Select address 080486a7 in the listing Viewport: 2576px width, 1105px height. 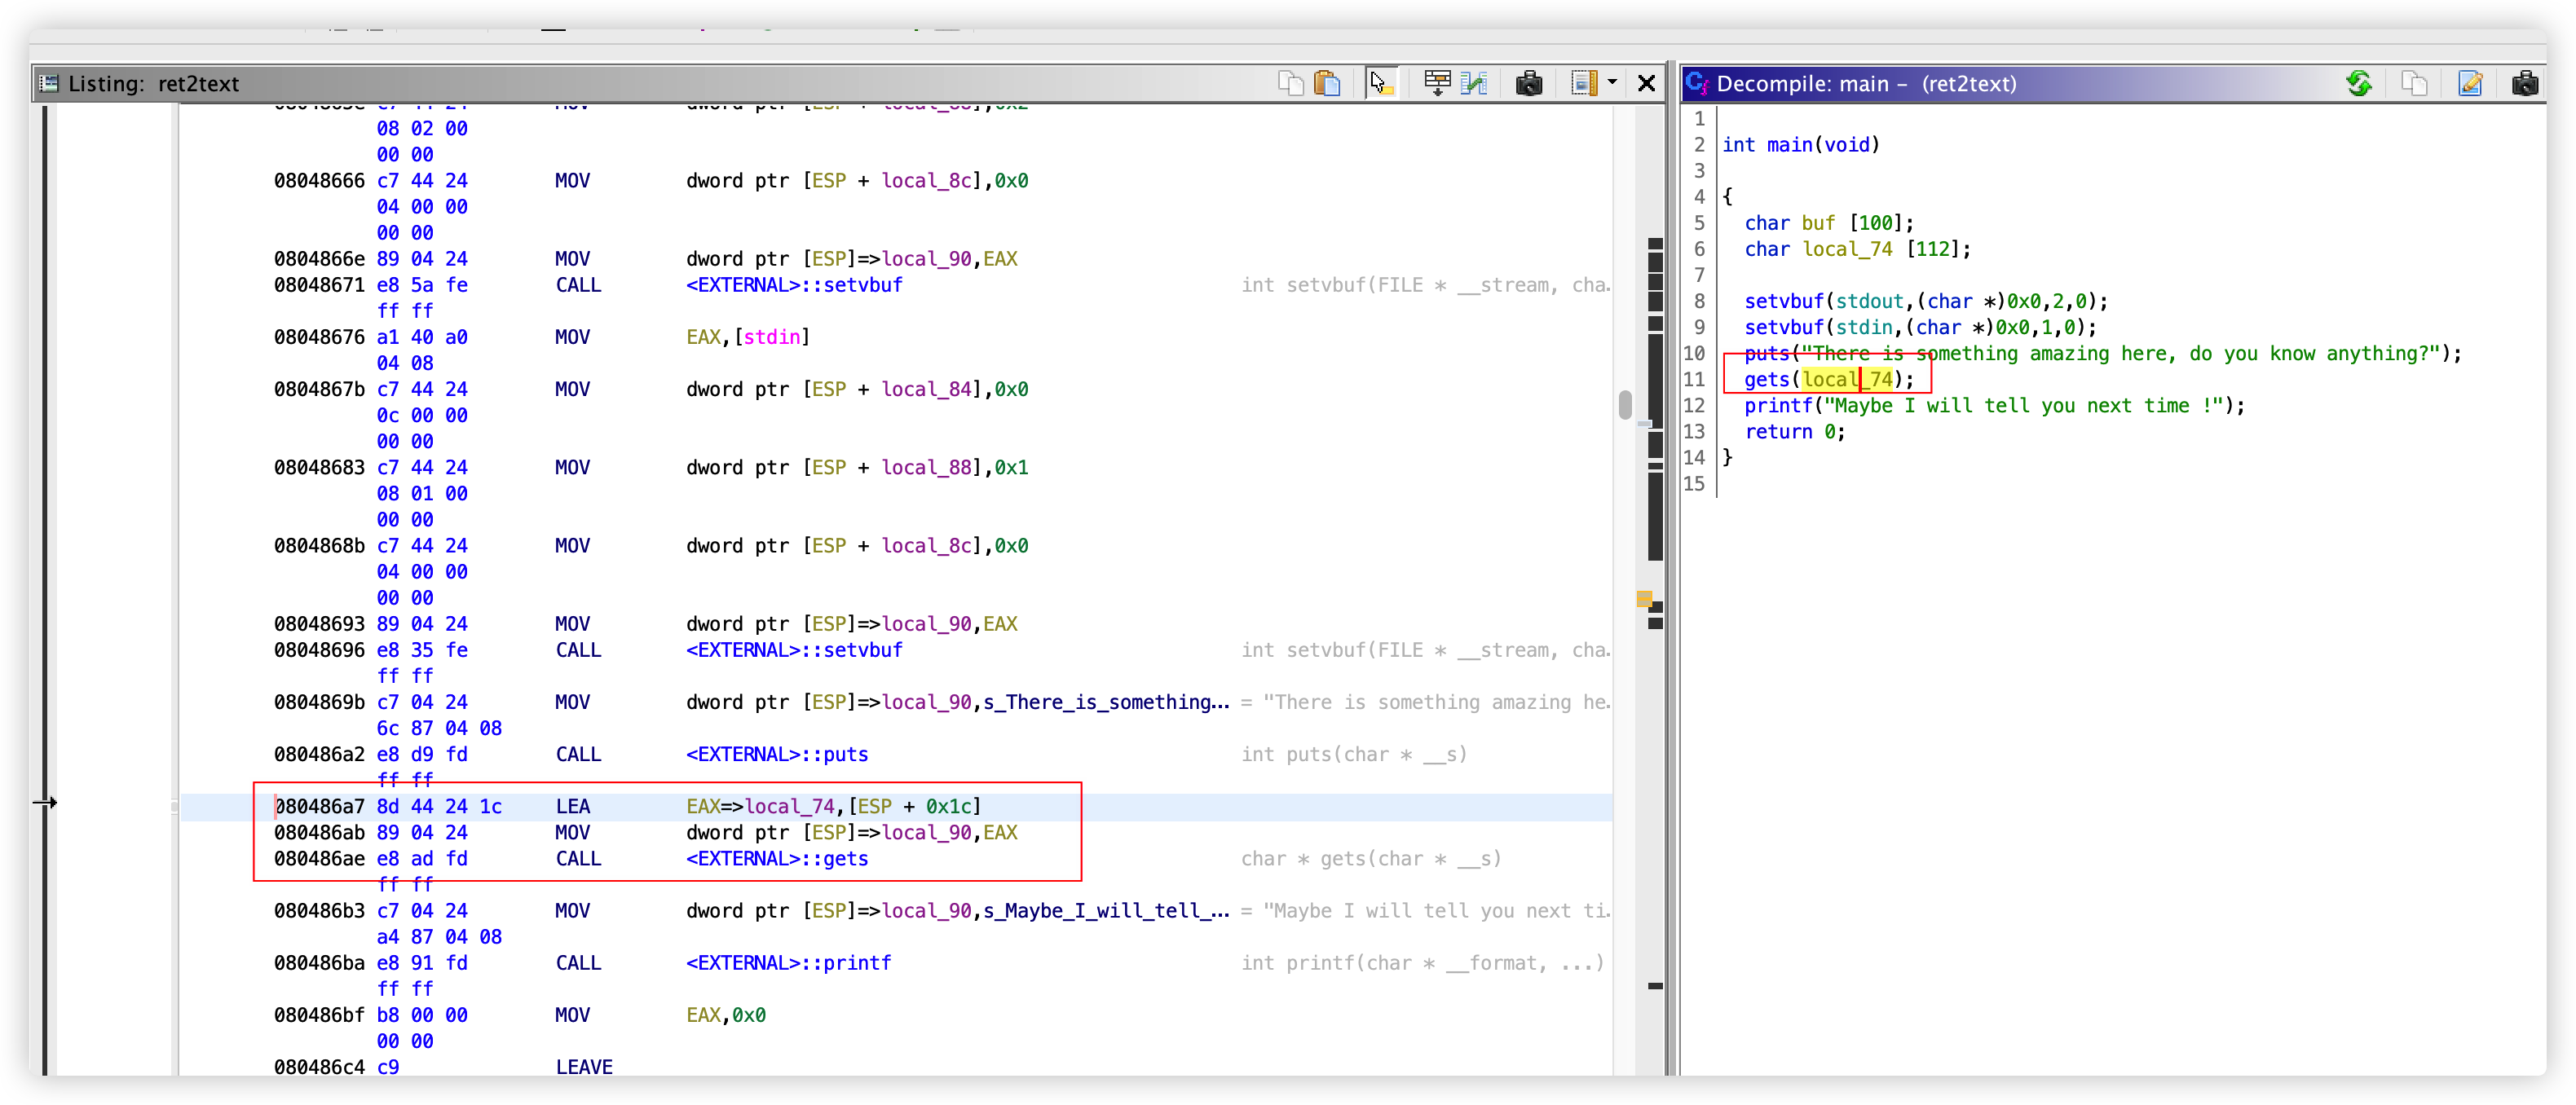pos(319,806)
